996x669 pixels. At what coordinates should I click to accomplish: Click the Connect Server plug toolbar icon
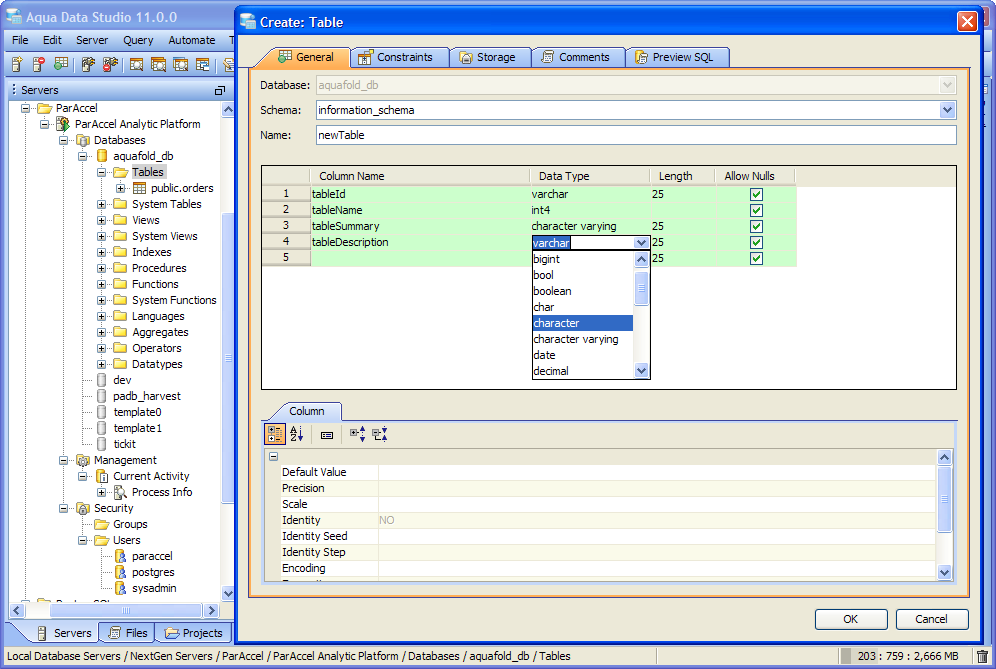click(88, 64)
